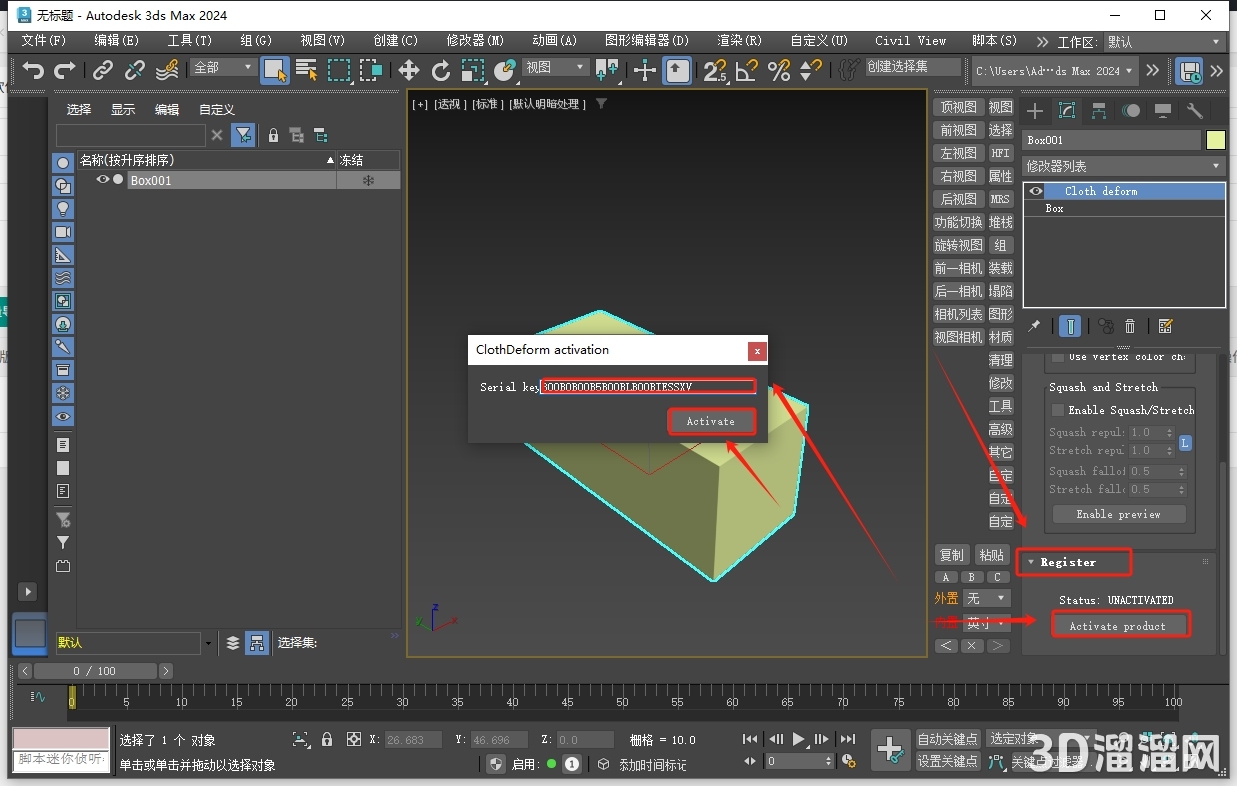
Task: Open the 视图 reference coordinate dropdown
Action: 556,67
